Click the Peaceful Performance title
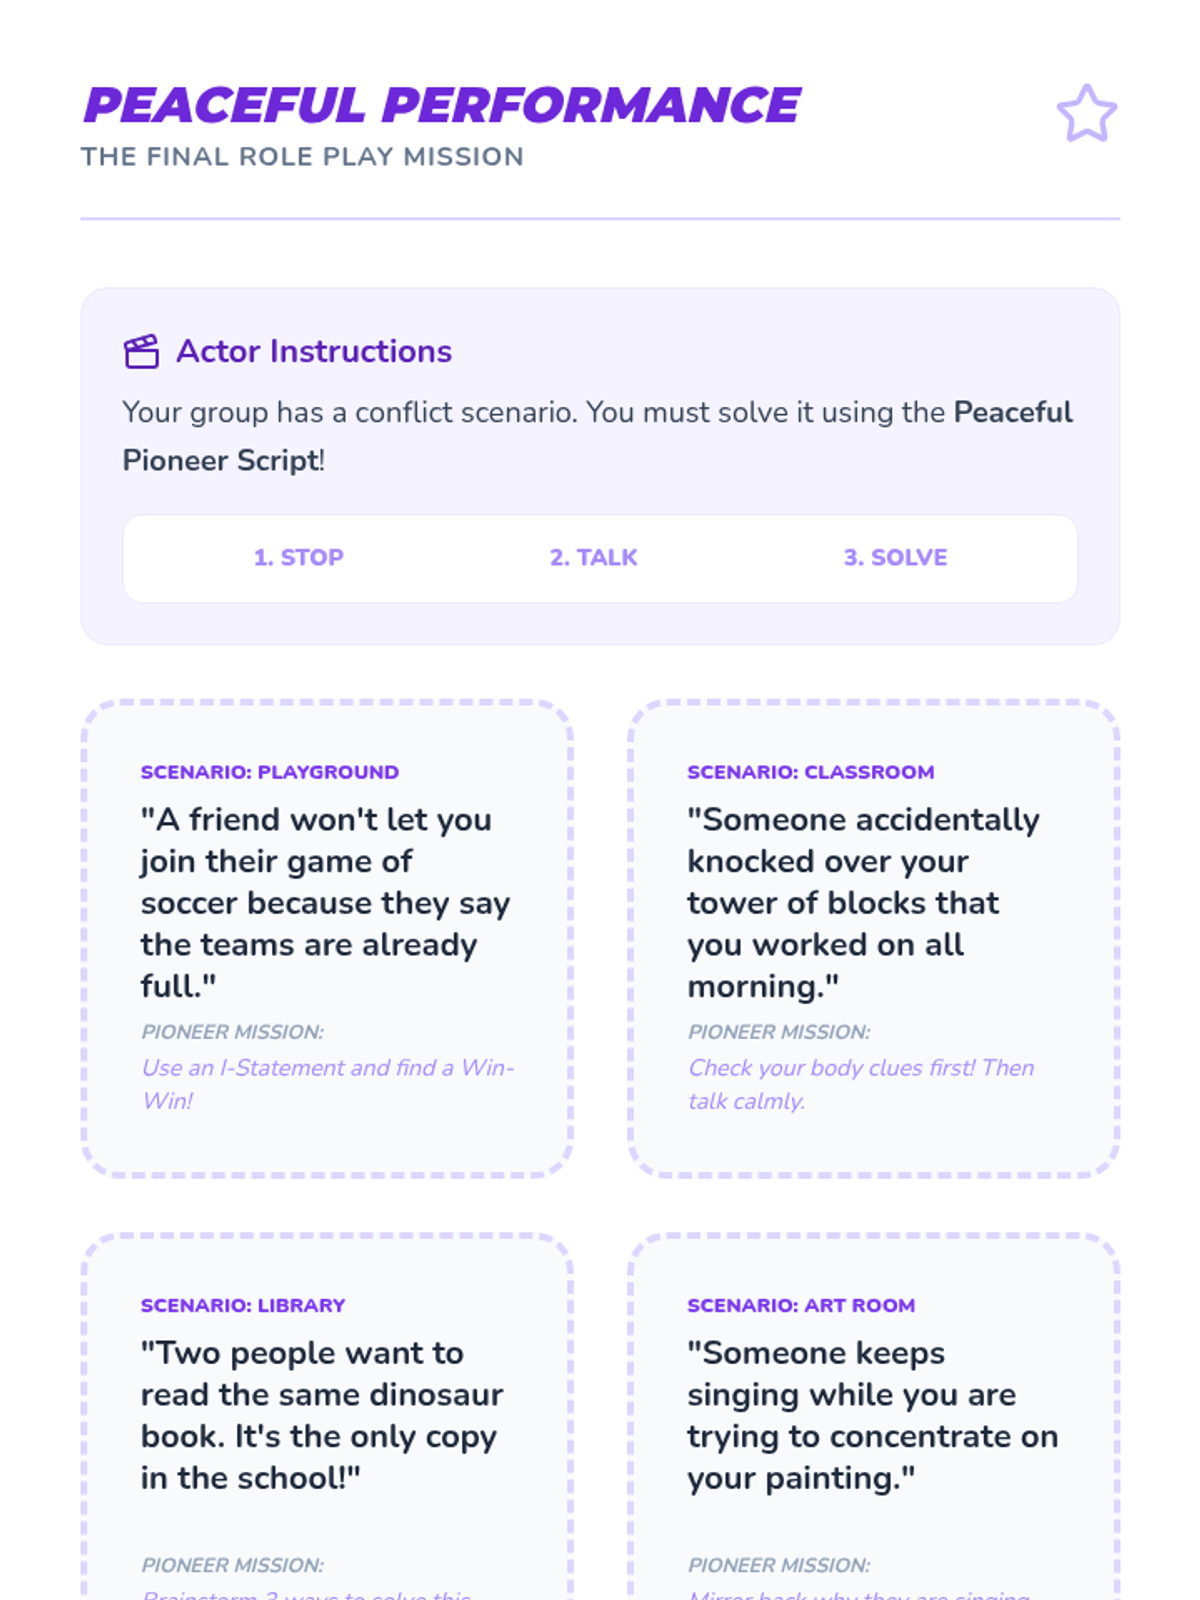The image size is (1200, 1600). click(441, 105)
